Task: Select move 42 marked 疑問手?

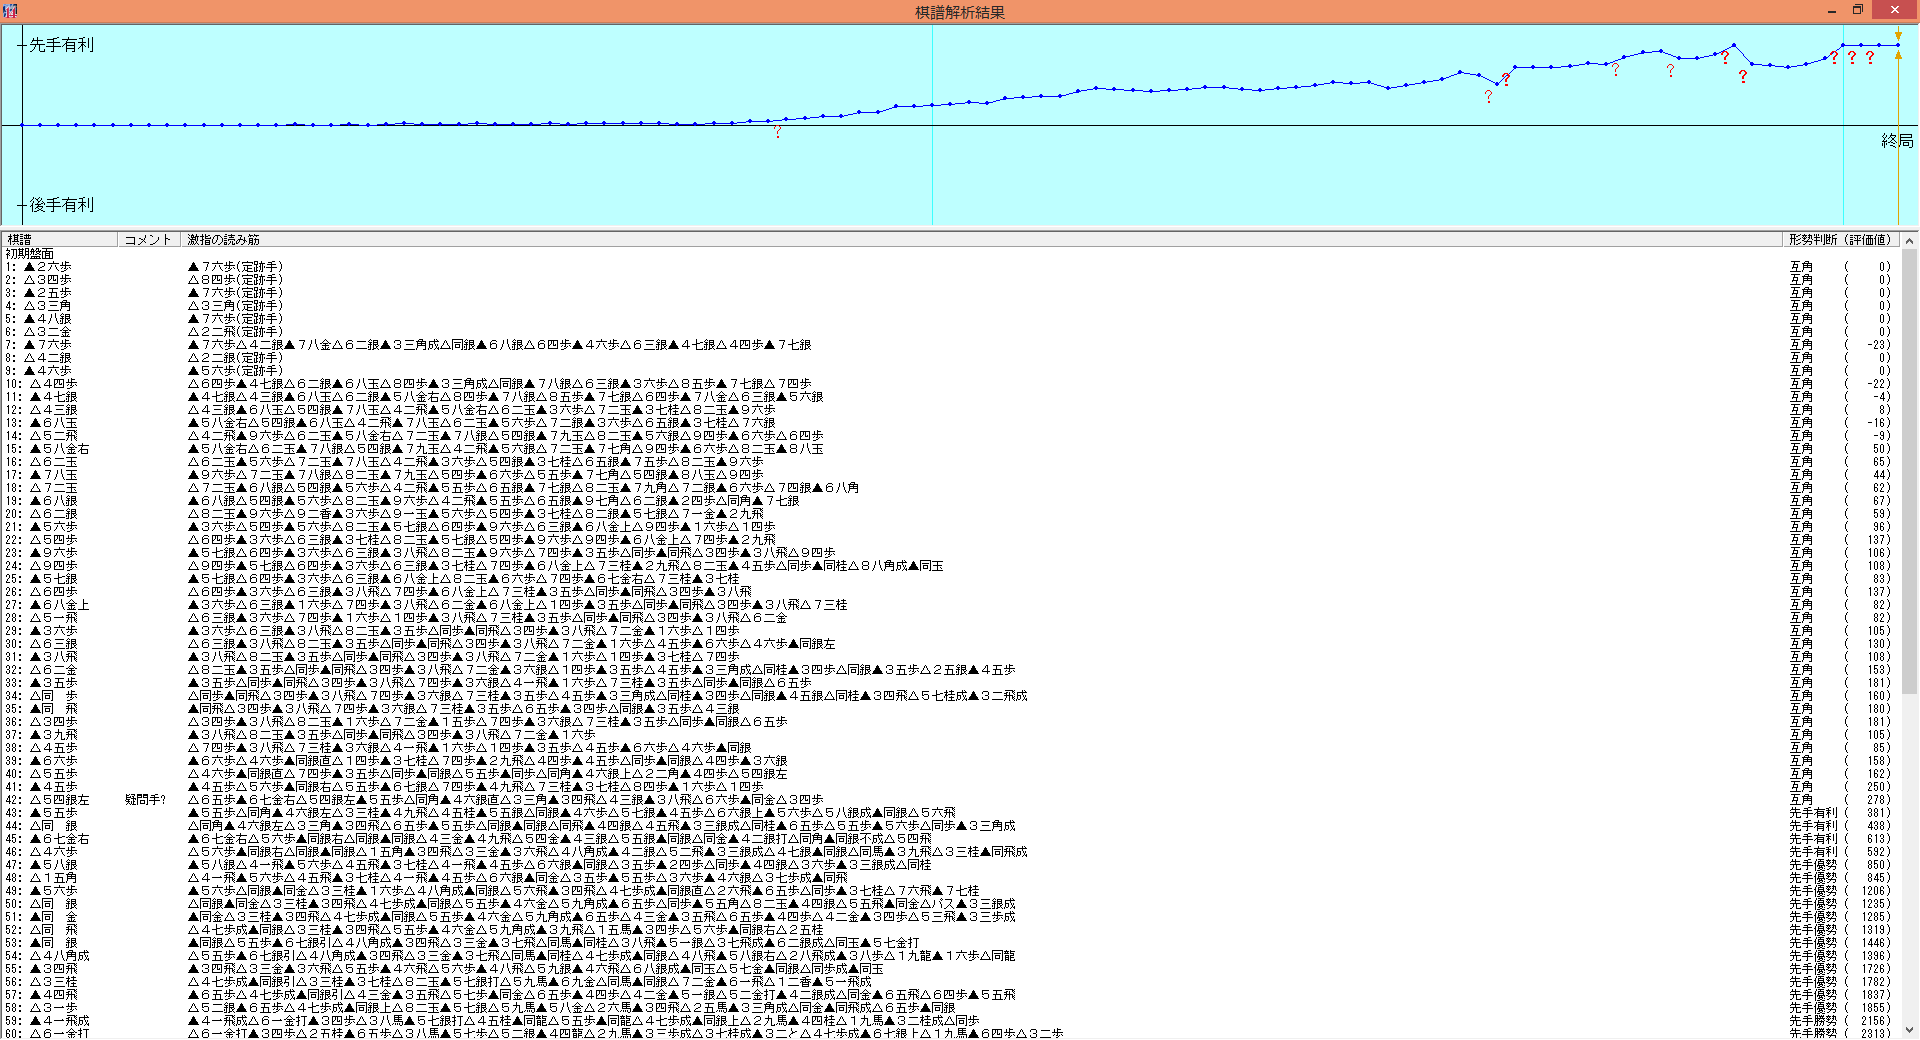Action: (60, 800)
